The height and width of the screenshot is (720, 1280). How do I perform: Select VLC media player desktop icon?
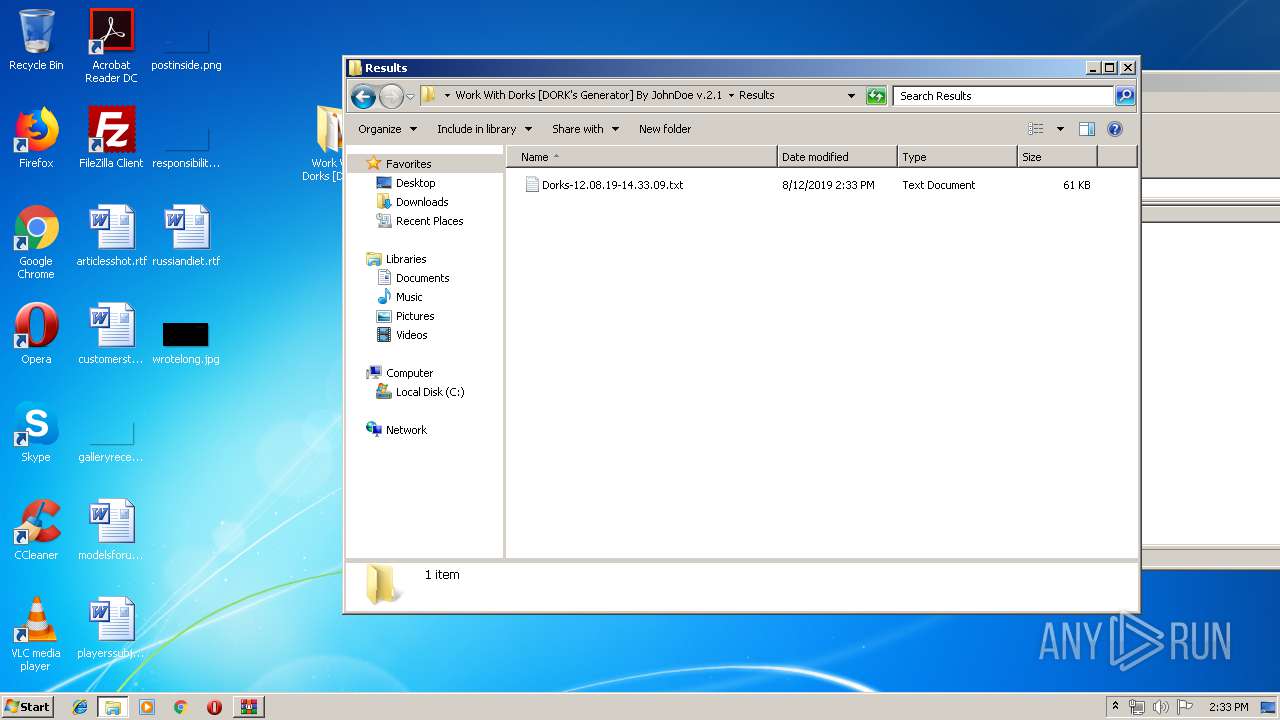[36, 634]
